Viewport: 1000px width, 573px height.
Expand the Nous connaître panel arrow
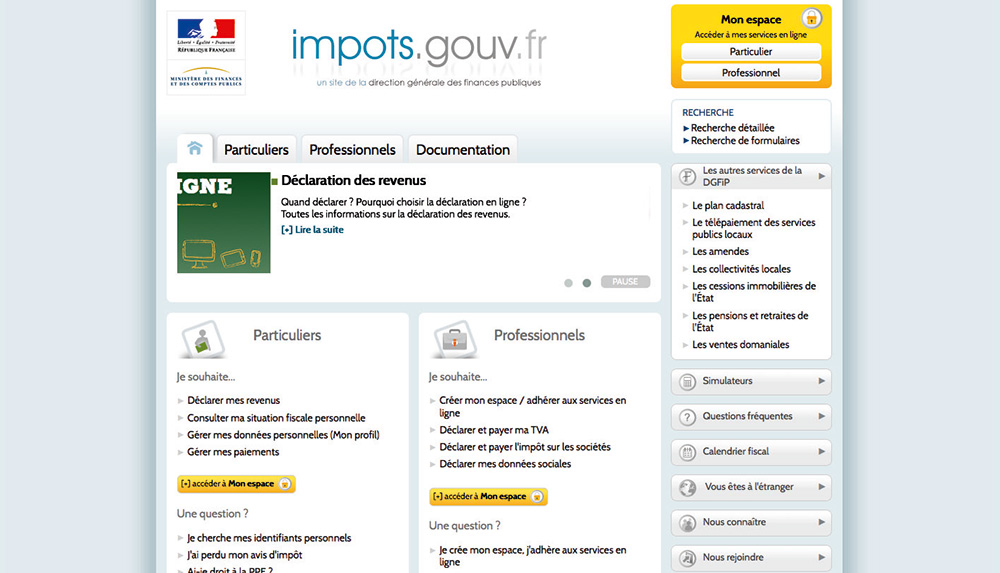pyautogui.click(x=821, y=522)
